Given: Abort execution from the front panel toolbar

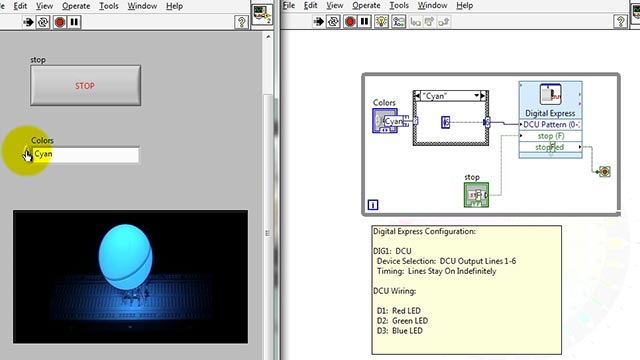Looking at the screenshot, I should [60, 22].
